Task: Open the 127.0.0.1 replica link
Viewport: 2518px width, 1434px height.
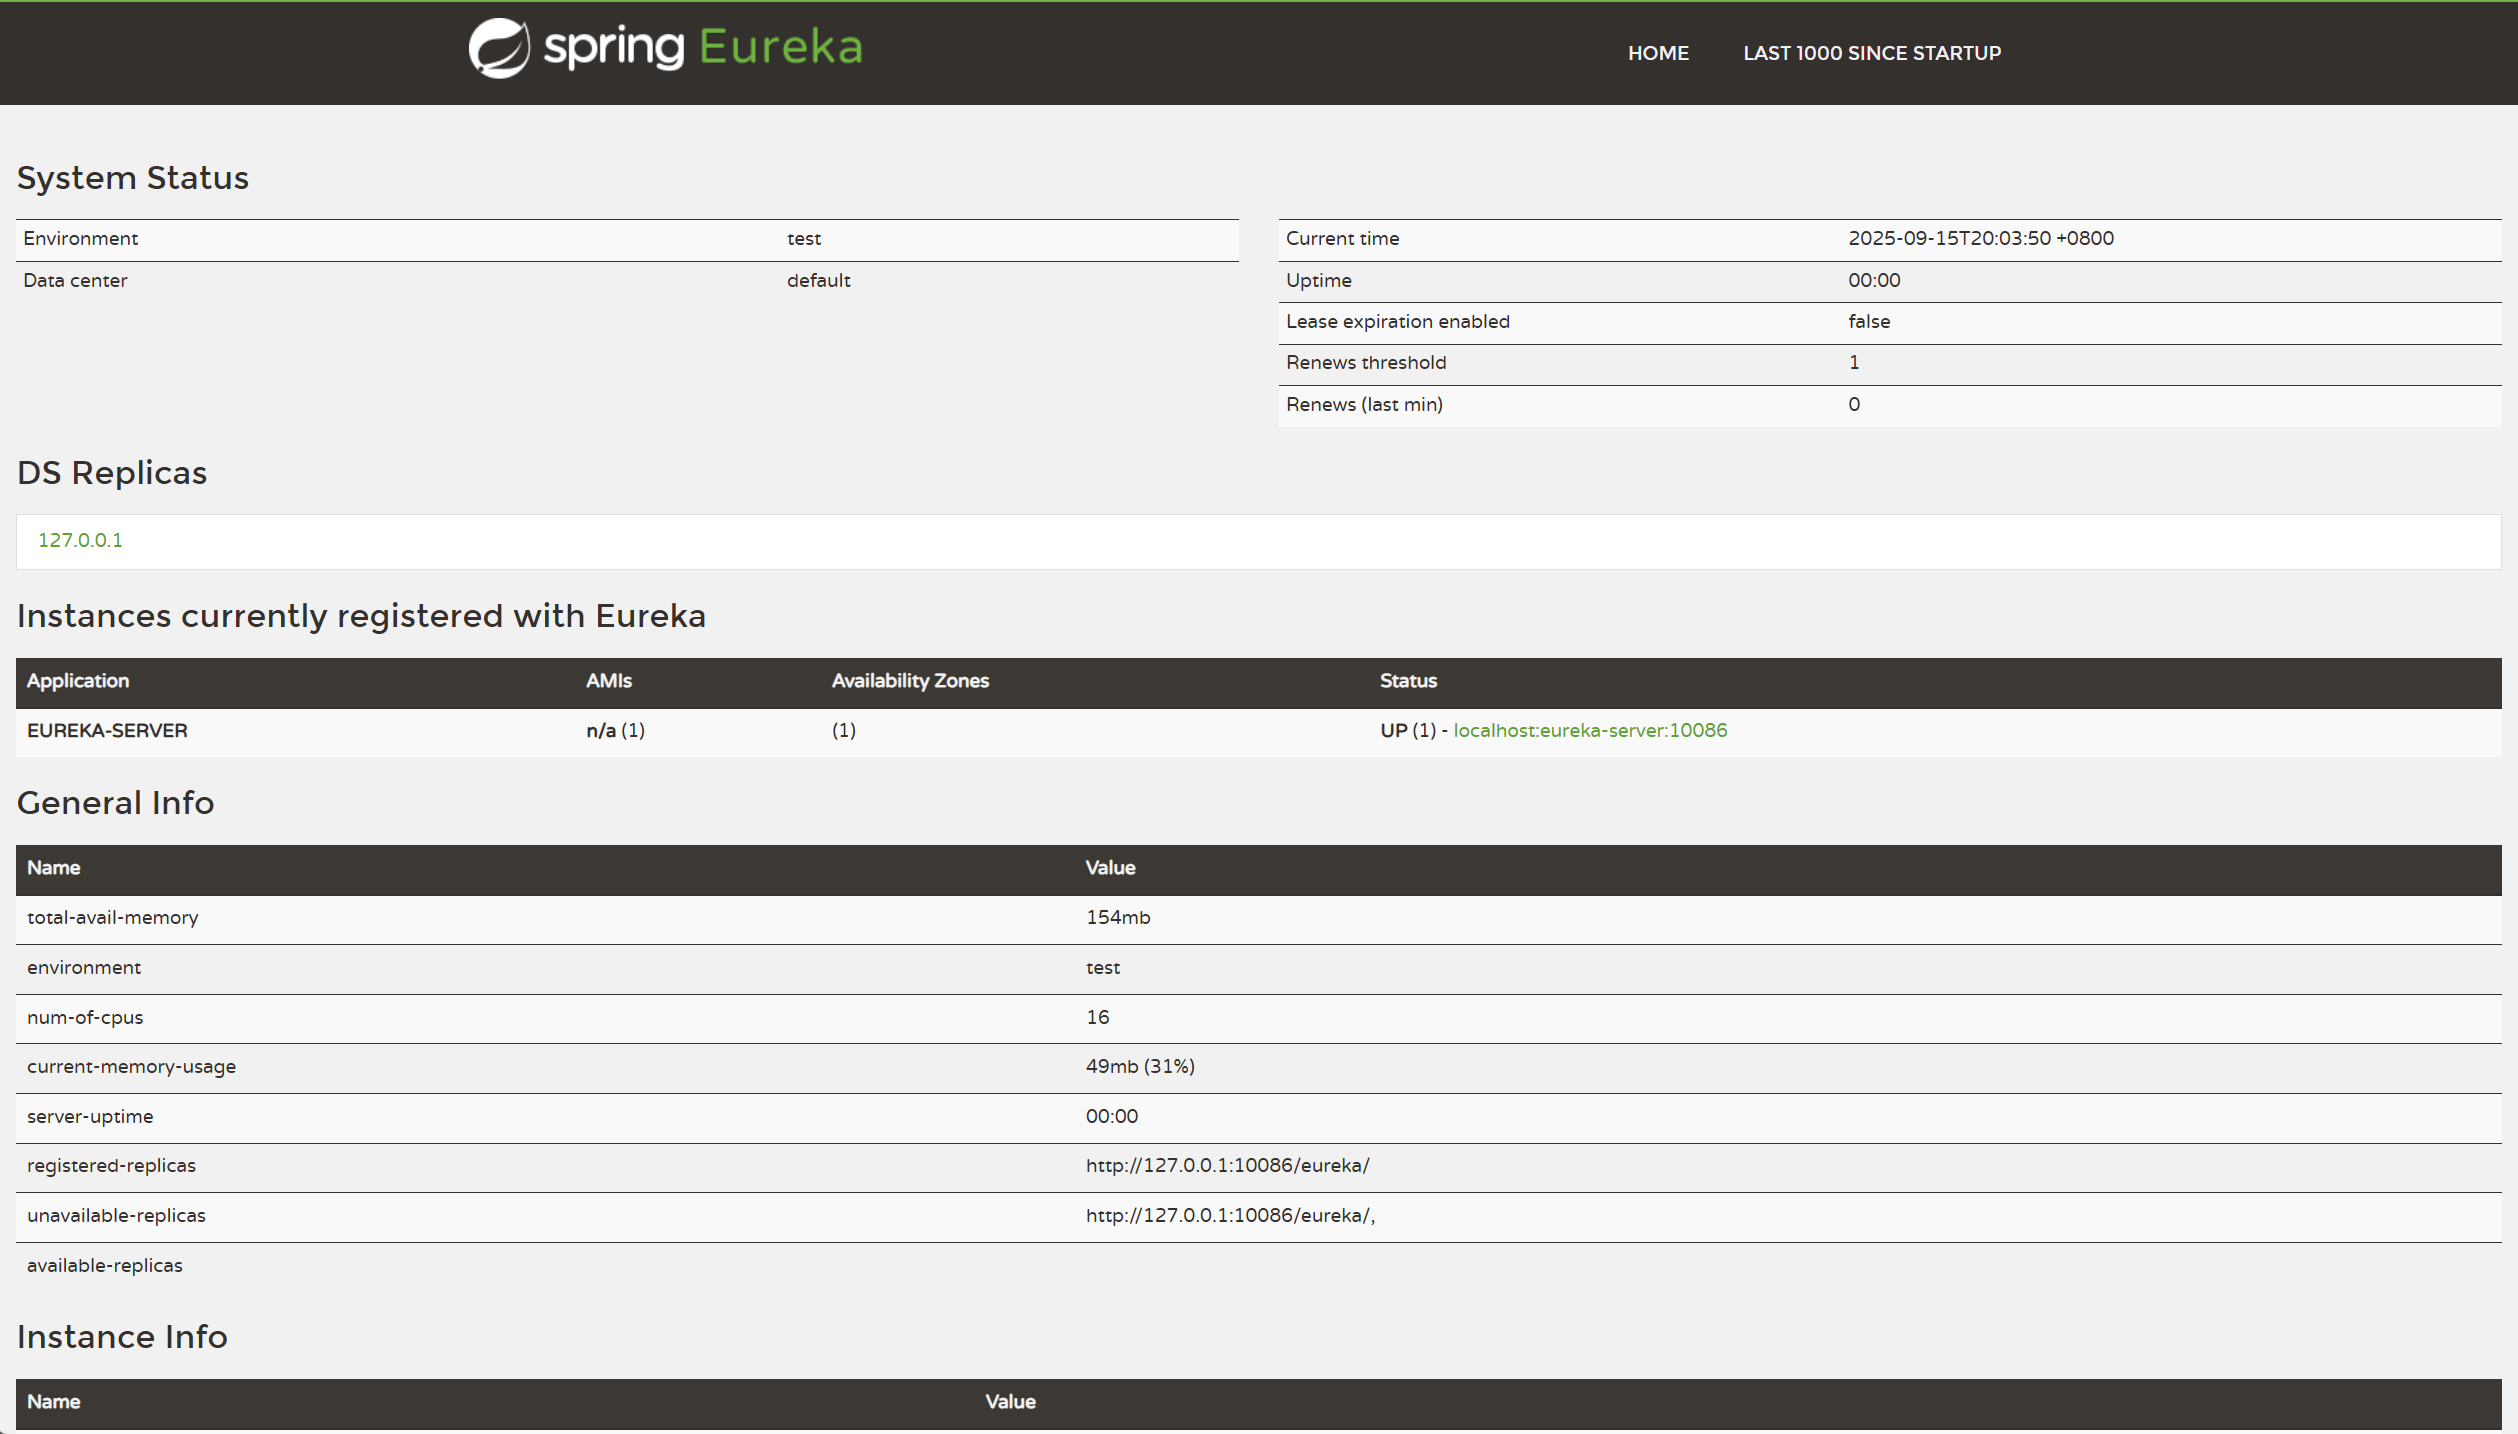Action: [x=80, y=540]
